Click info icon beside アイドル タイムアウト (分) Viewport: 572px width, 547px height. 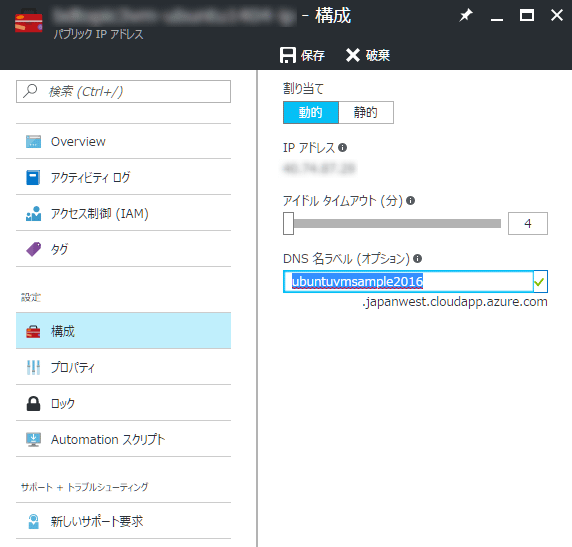(x=410, y=200)
